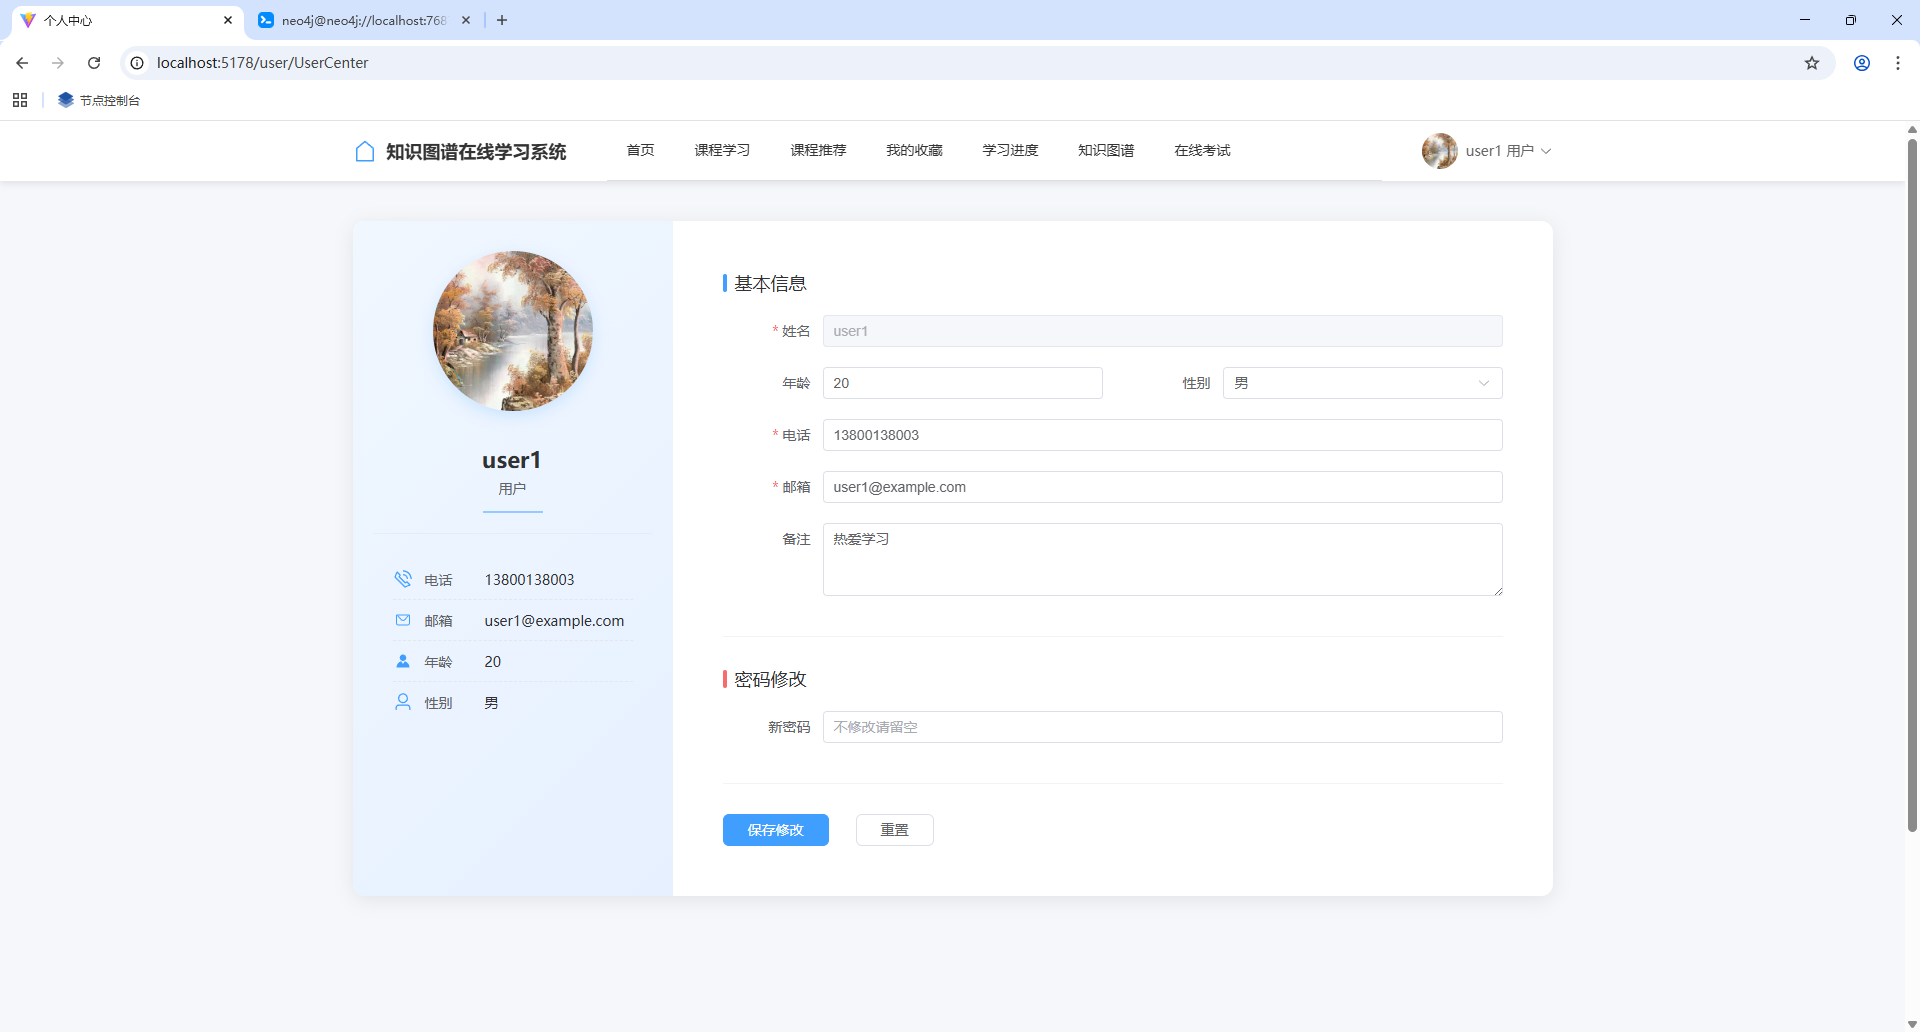Image resolution: width=1920 pixels, height=1032 pixels.
Task: Go forward in browser history
Action: [x=58, y=63]
